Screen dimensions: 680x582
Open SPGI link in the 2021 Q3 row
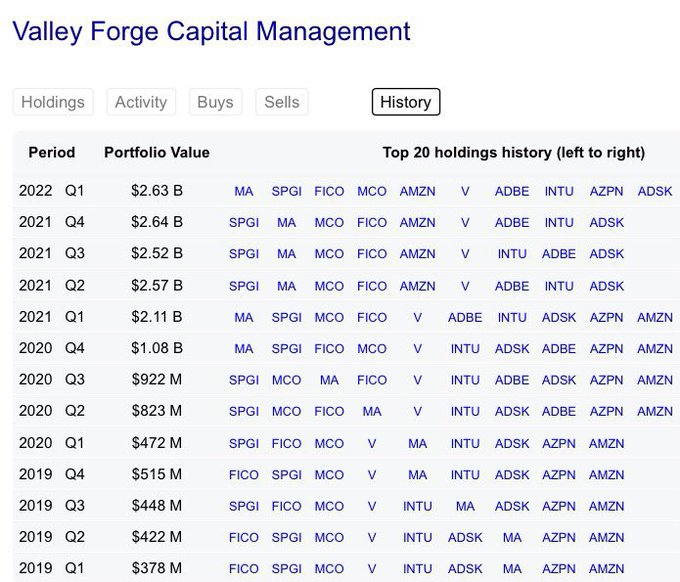pos(244,254)
